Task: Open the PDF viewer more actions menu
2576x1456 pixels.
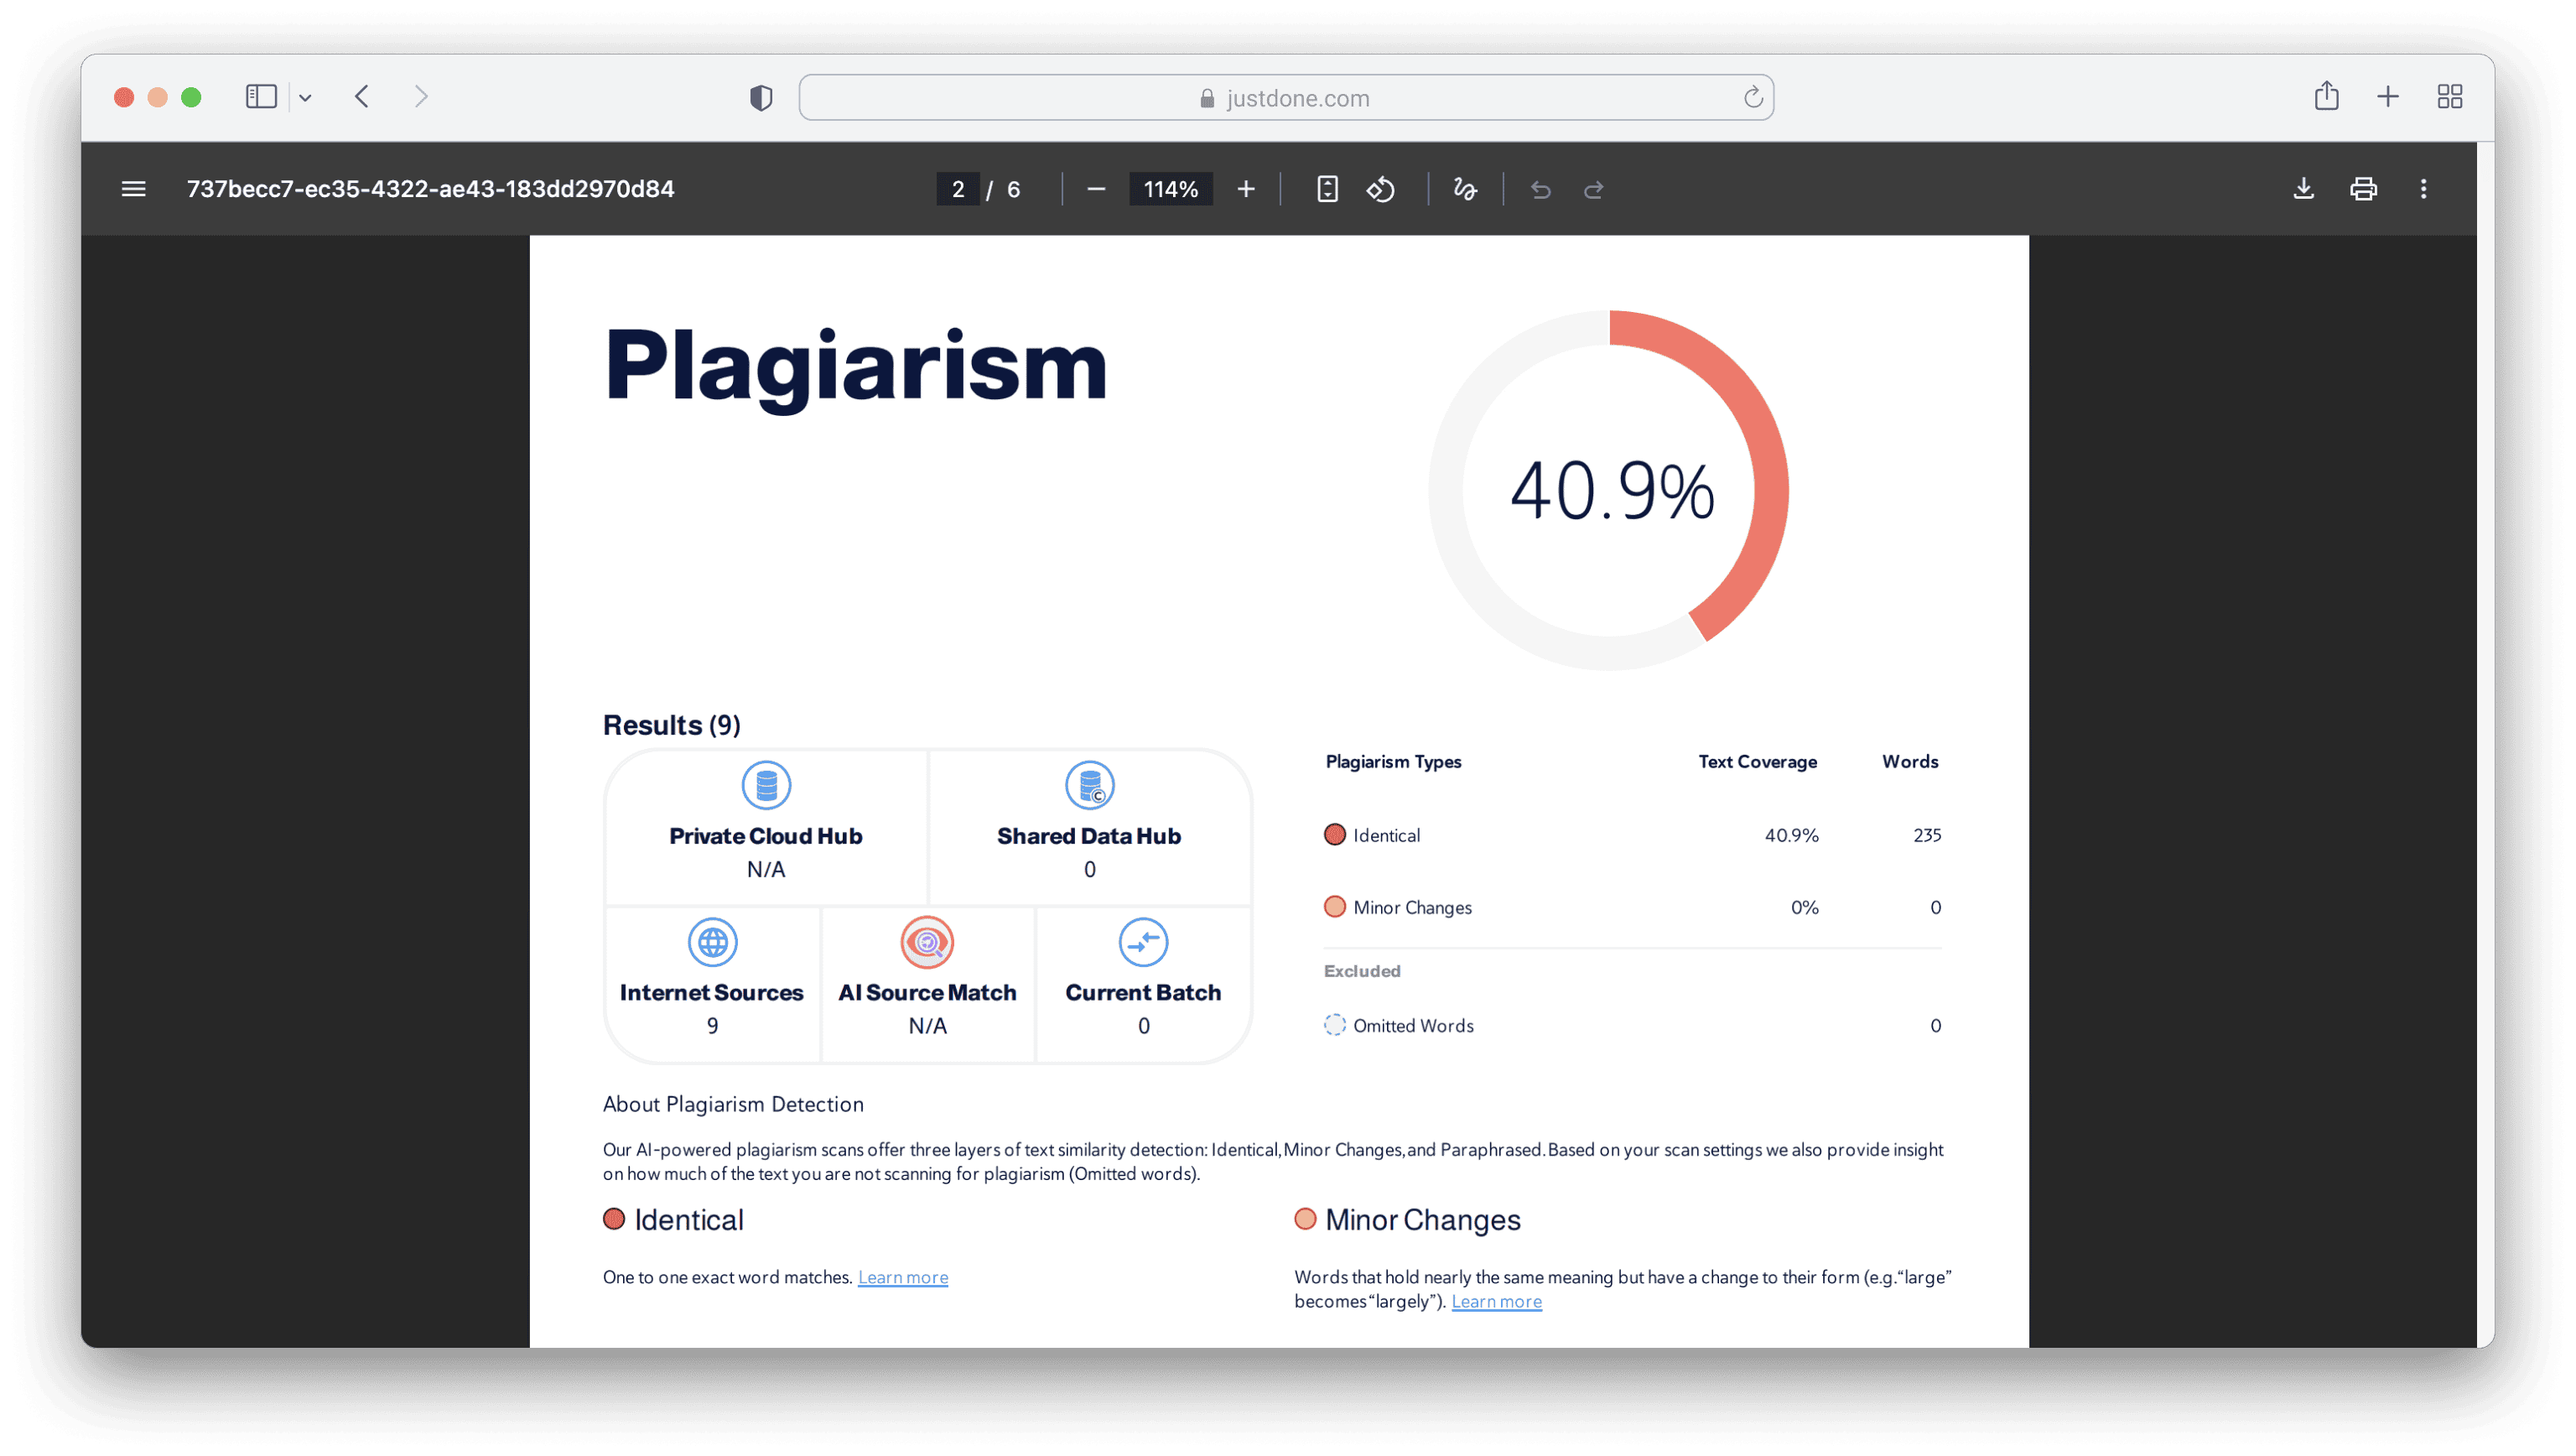Action: tap(2423, 189)
